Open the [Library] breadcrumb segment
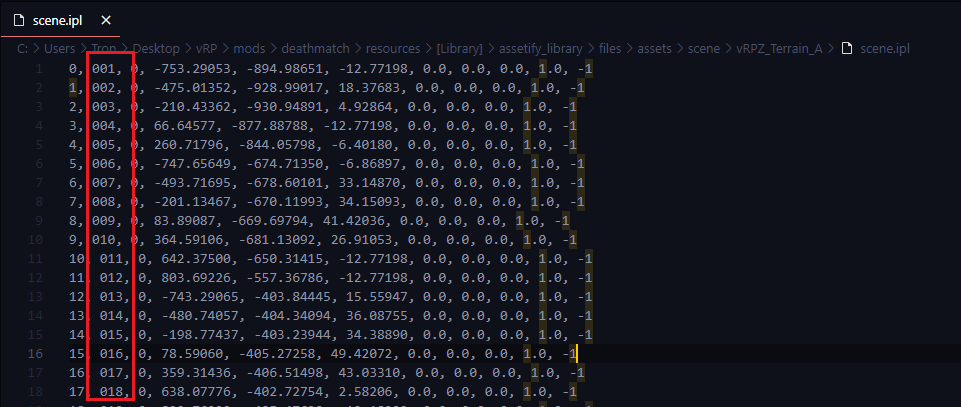 click(x=460, y=48)
